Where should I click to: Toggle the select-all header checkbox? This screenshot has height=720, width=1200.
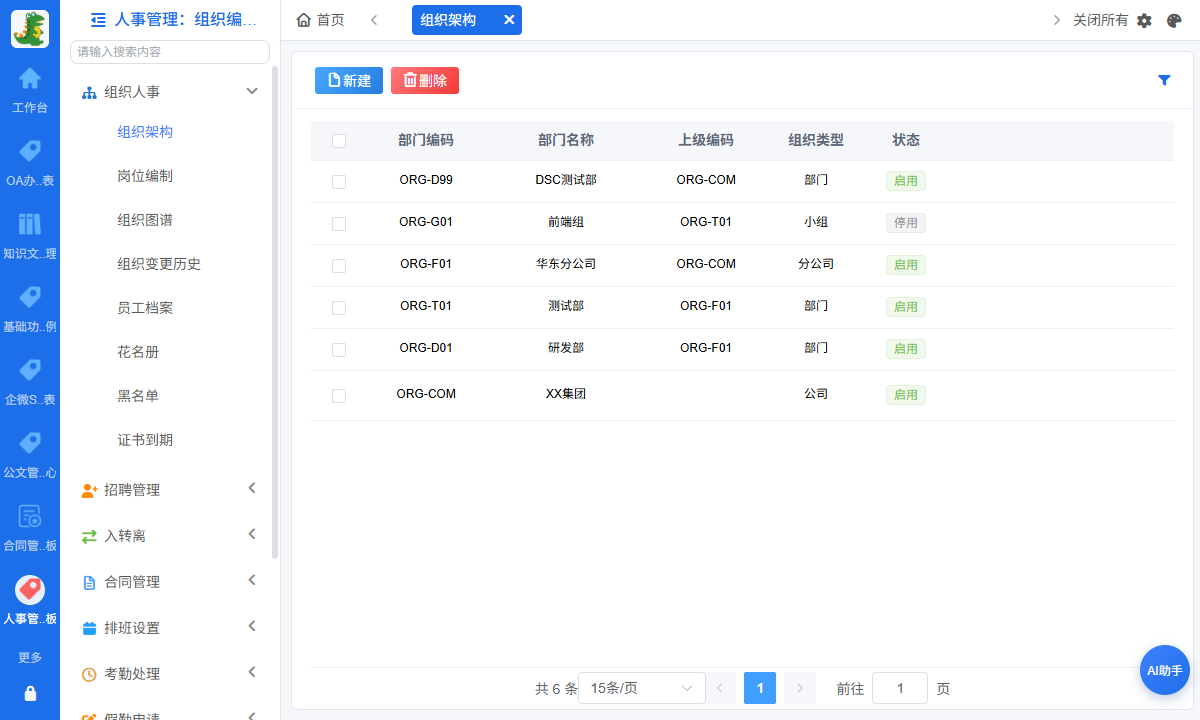(x=339, y=141)
